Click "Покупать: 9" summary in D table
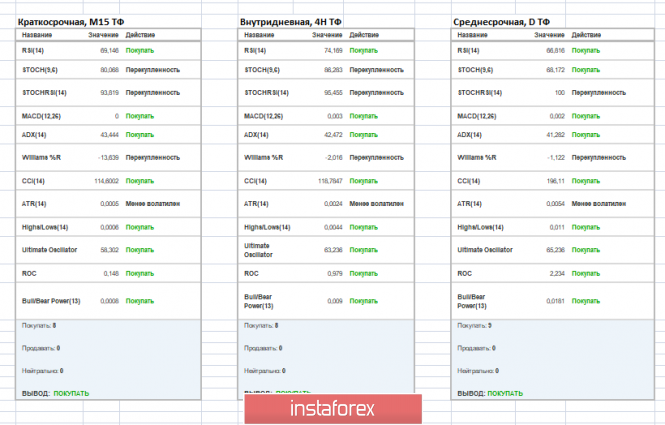Screen dimensions: 665x425 coord(475,326)
